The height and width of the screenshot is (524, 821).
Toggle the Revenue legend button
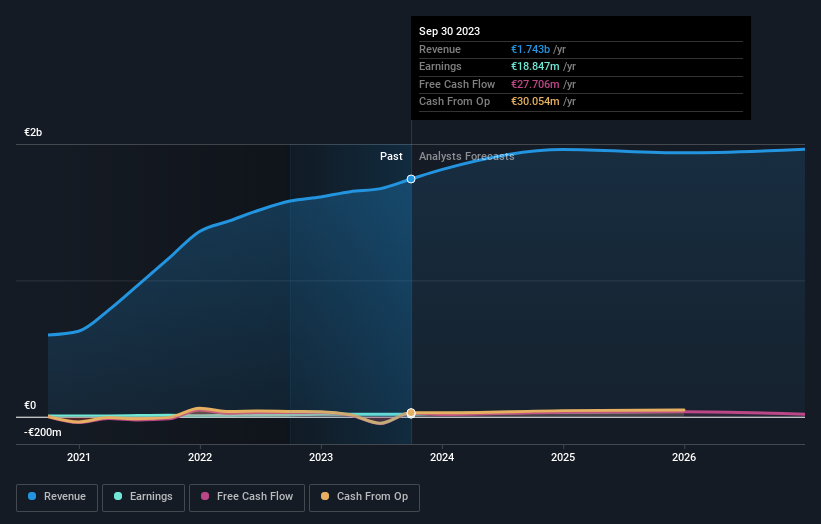click(57, 497)
